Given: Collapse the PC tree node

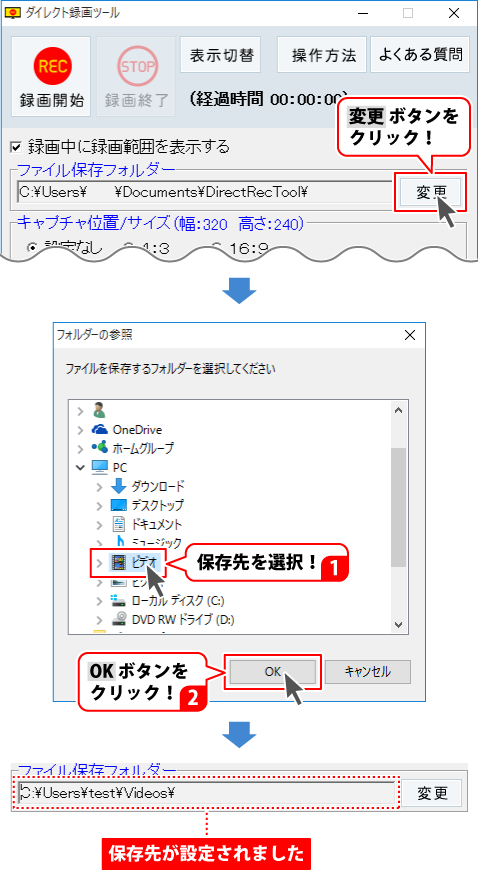Looking at the screenshot, I should coord(81,468).
